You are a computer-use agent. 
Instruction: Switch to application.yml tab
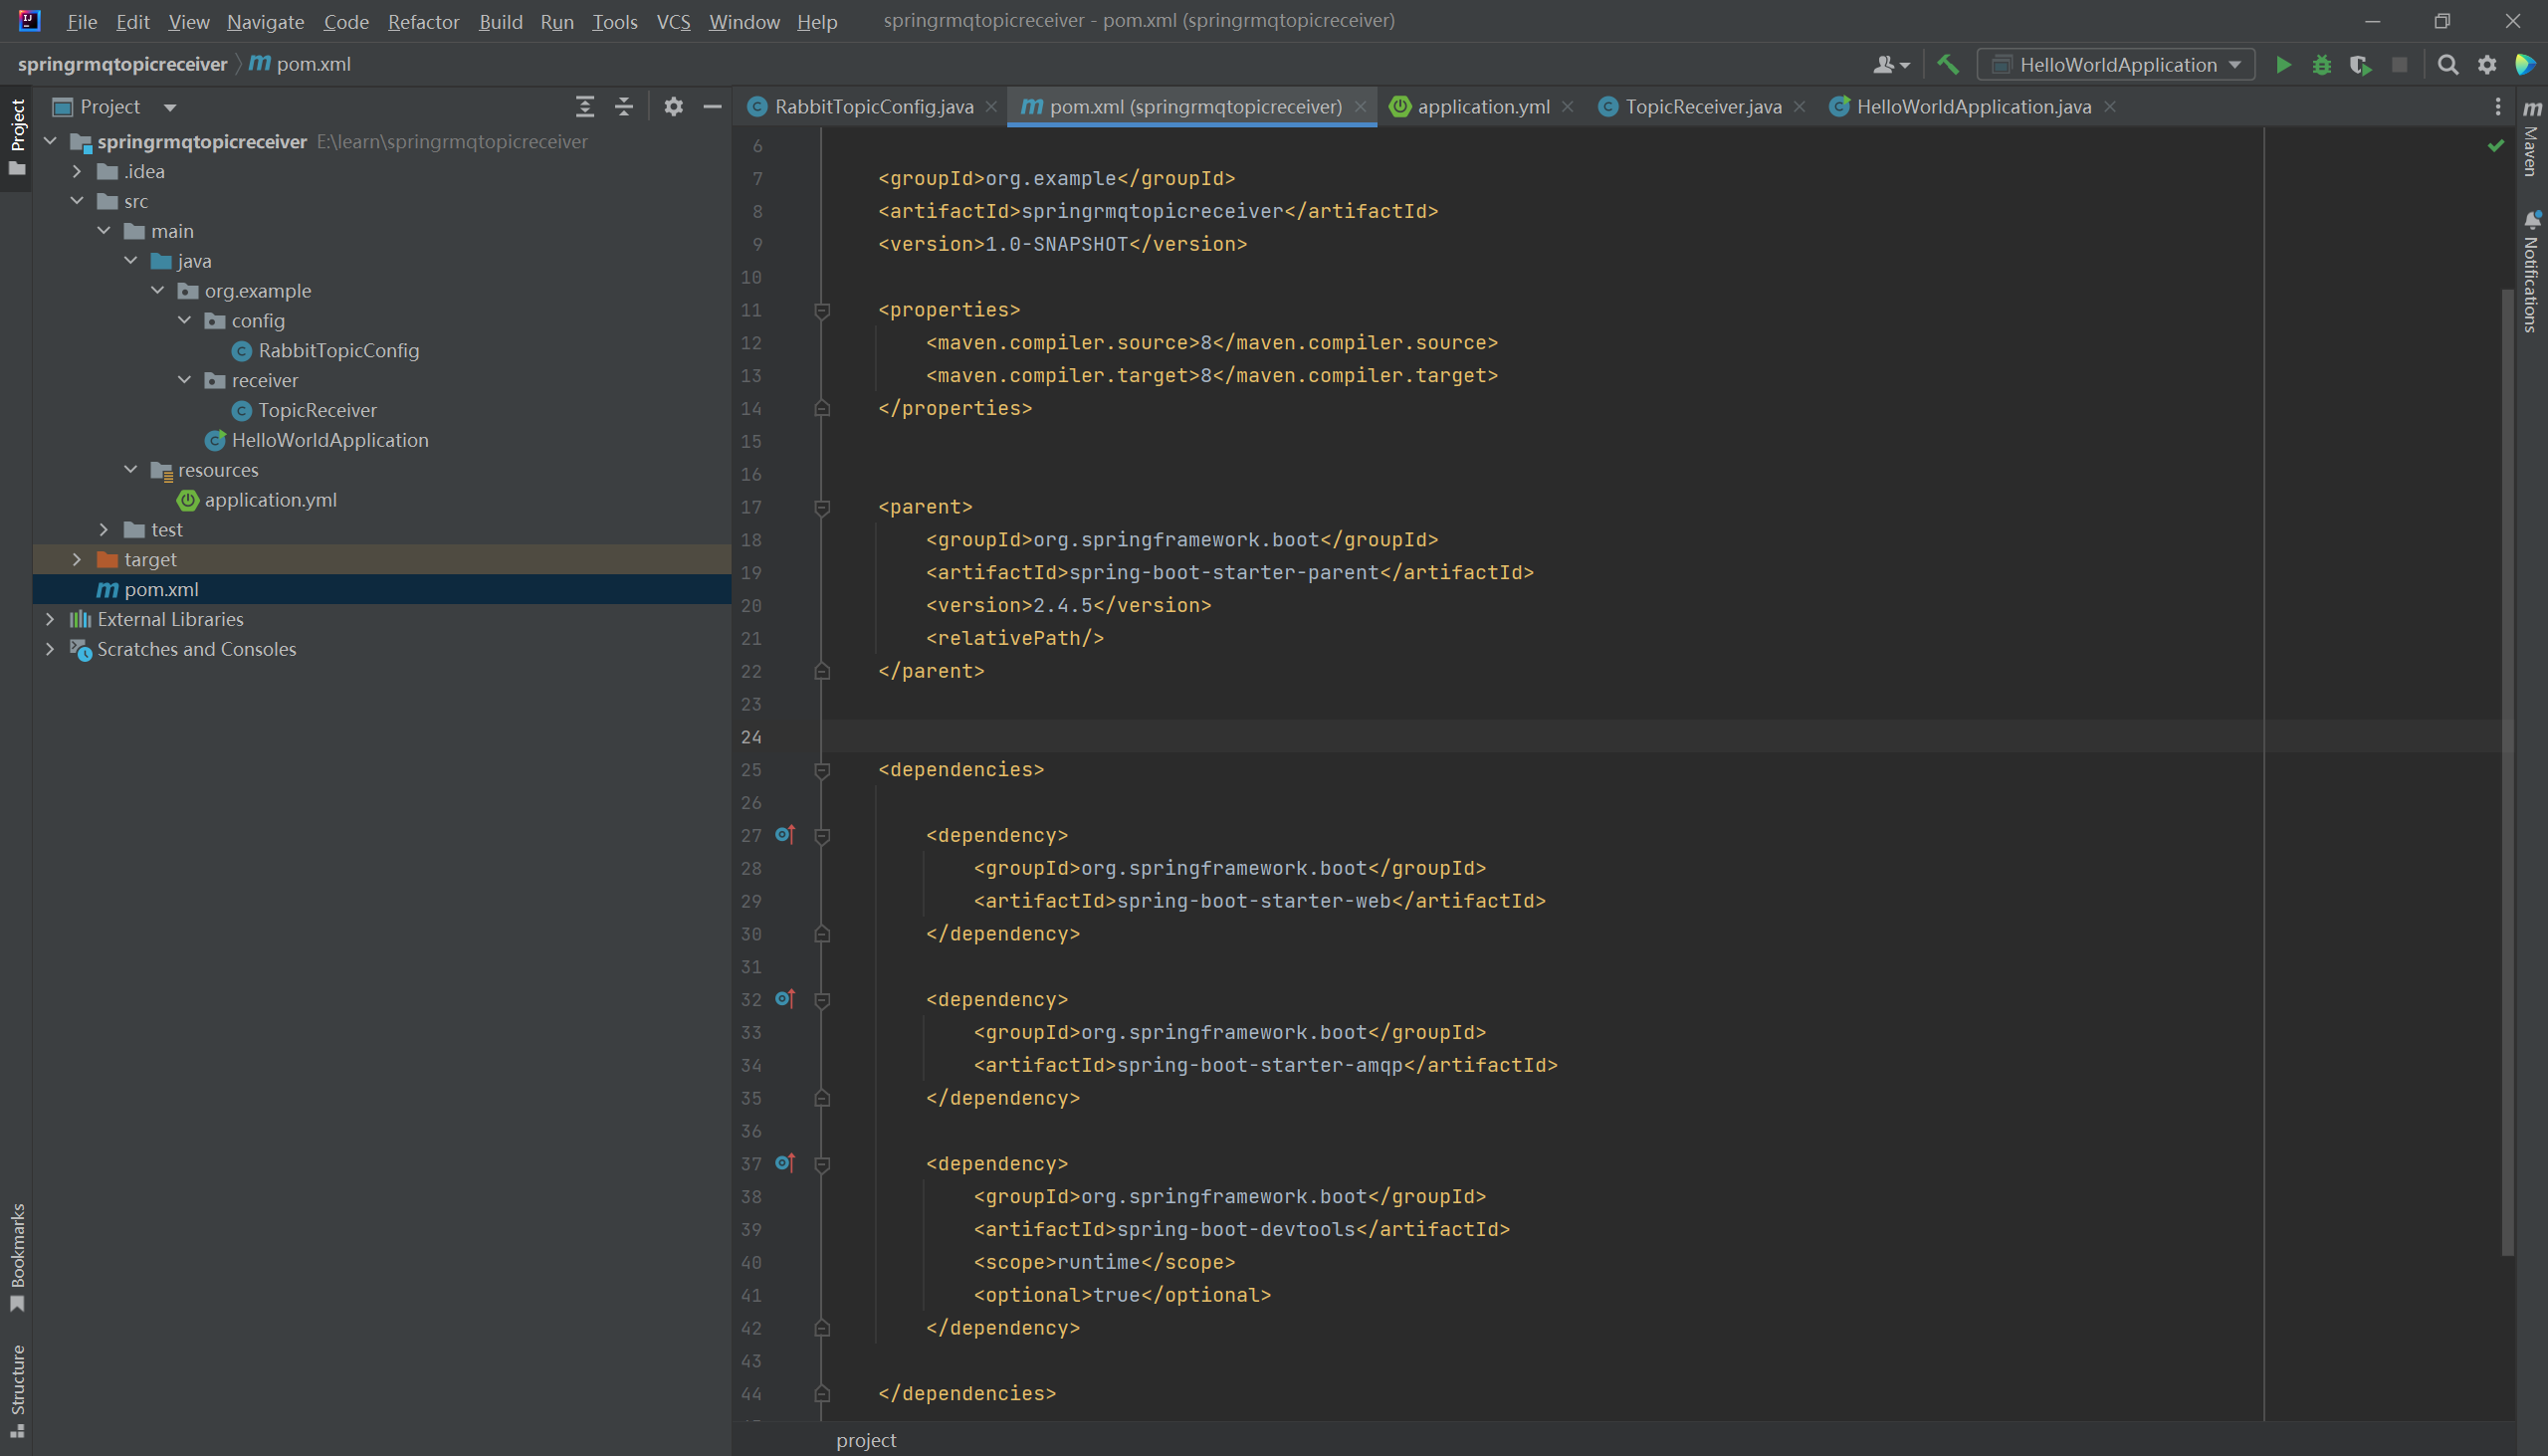tap(1482, 107)
